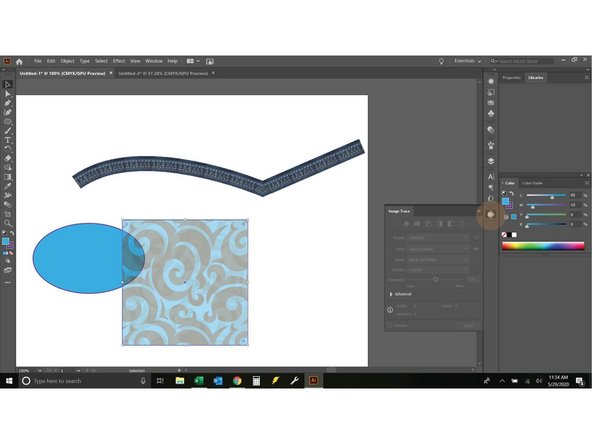Click the blue Fill swatch in toolbar

(6, 242)
